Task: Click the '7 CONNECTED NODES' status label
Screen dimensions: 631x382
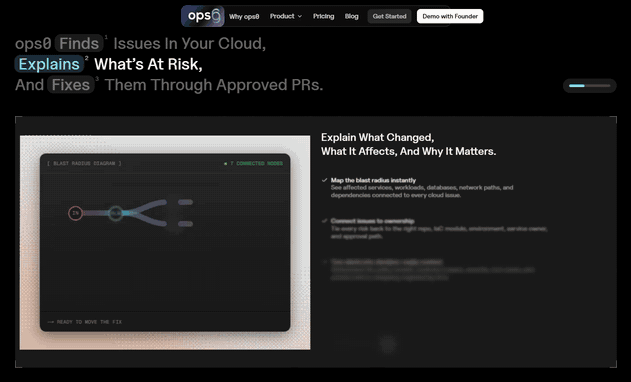Action: click(254, 163)
